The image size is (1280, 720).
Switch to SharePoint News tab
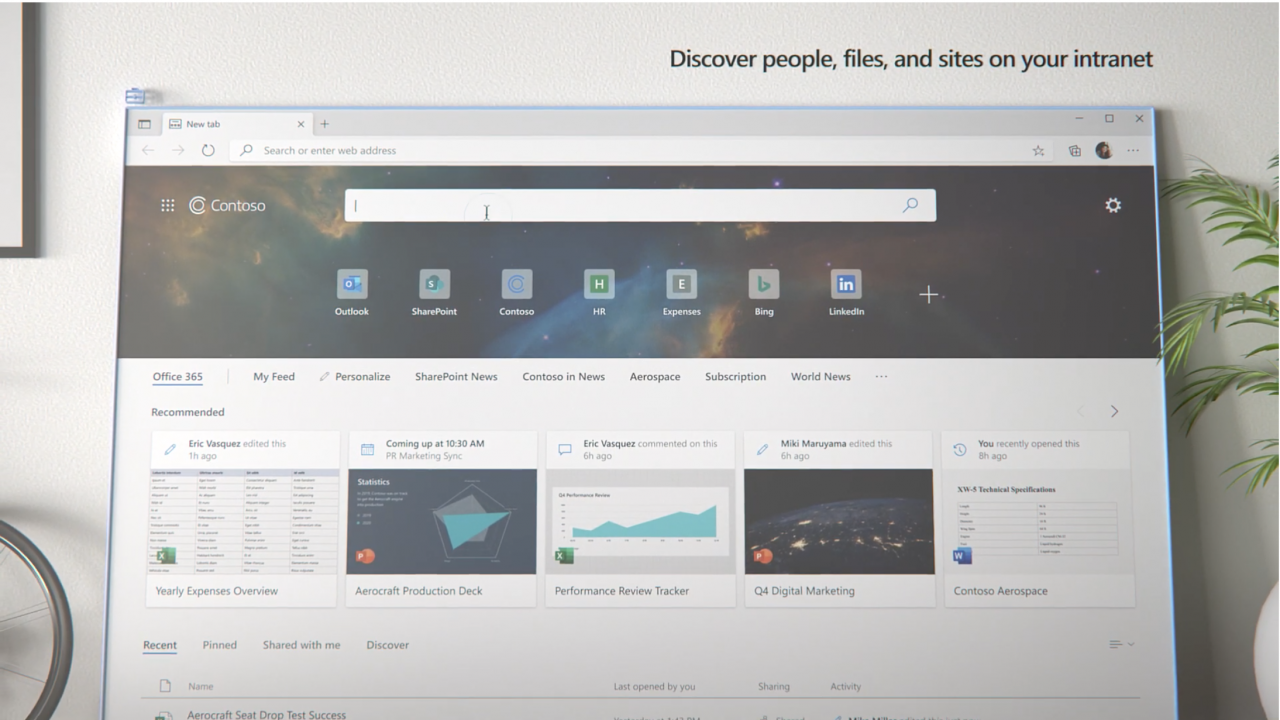click(x=456, y=377)
